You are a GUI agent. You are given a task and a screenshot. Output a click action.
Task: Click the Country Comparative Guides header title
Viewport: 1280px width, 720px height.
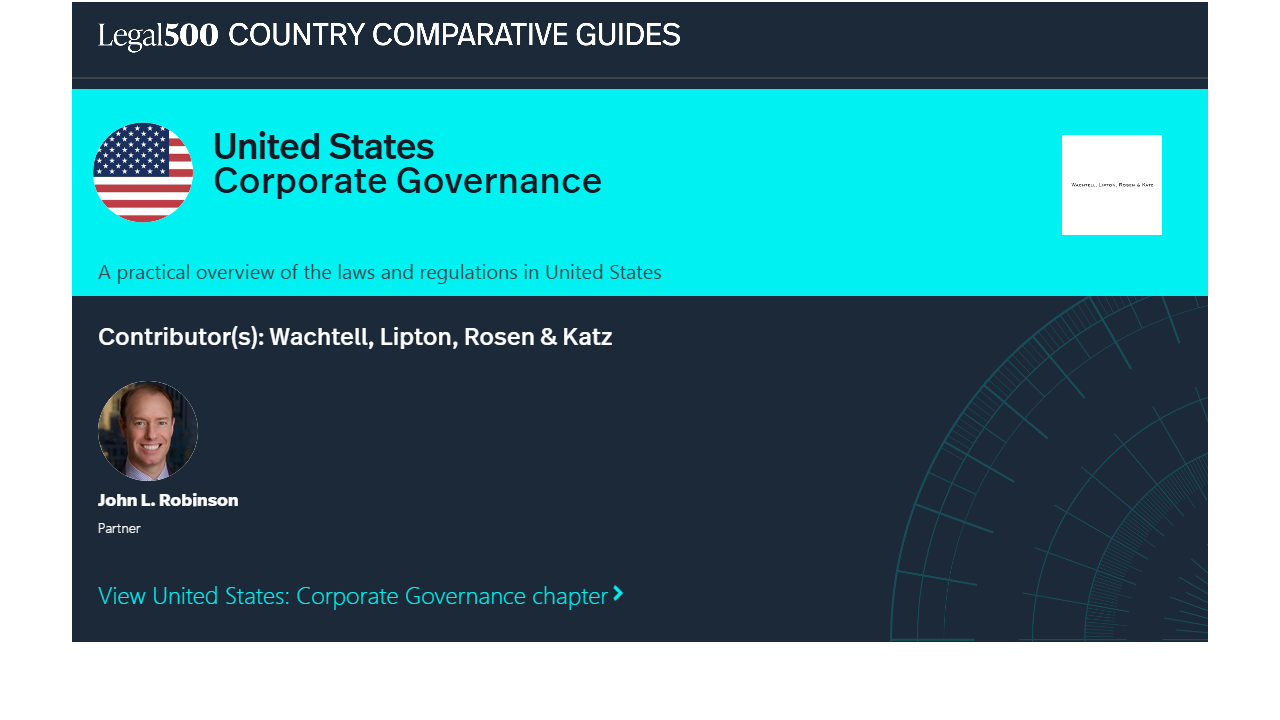coord(454,36)
